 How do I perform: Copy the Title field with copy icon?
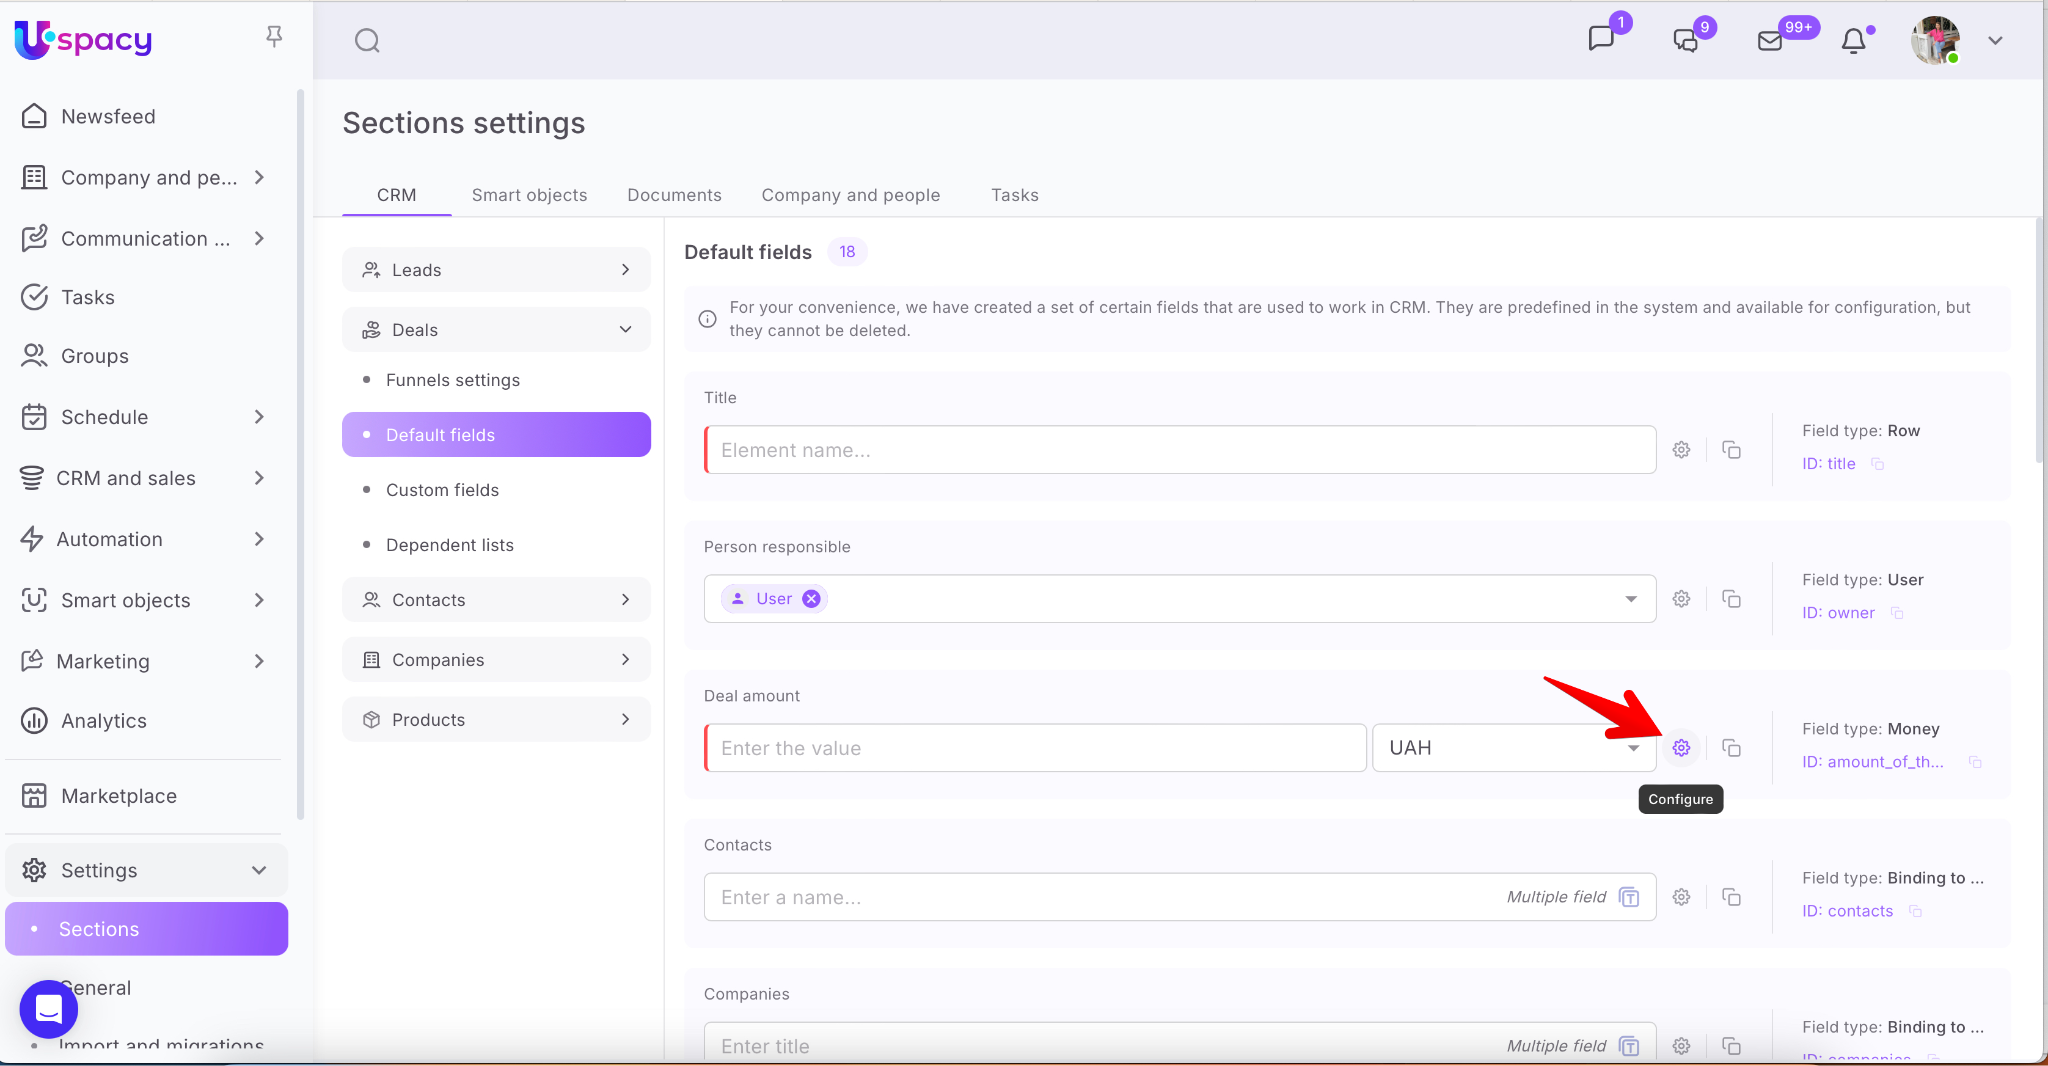pyautogui.click(x=1731, y=450)
